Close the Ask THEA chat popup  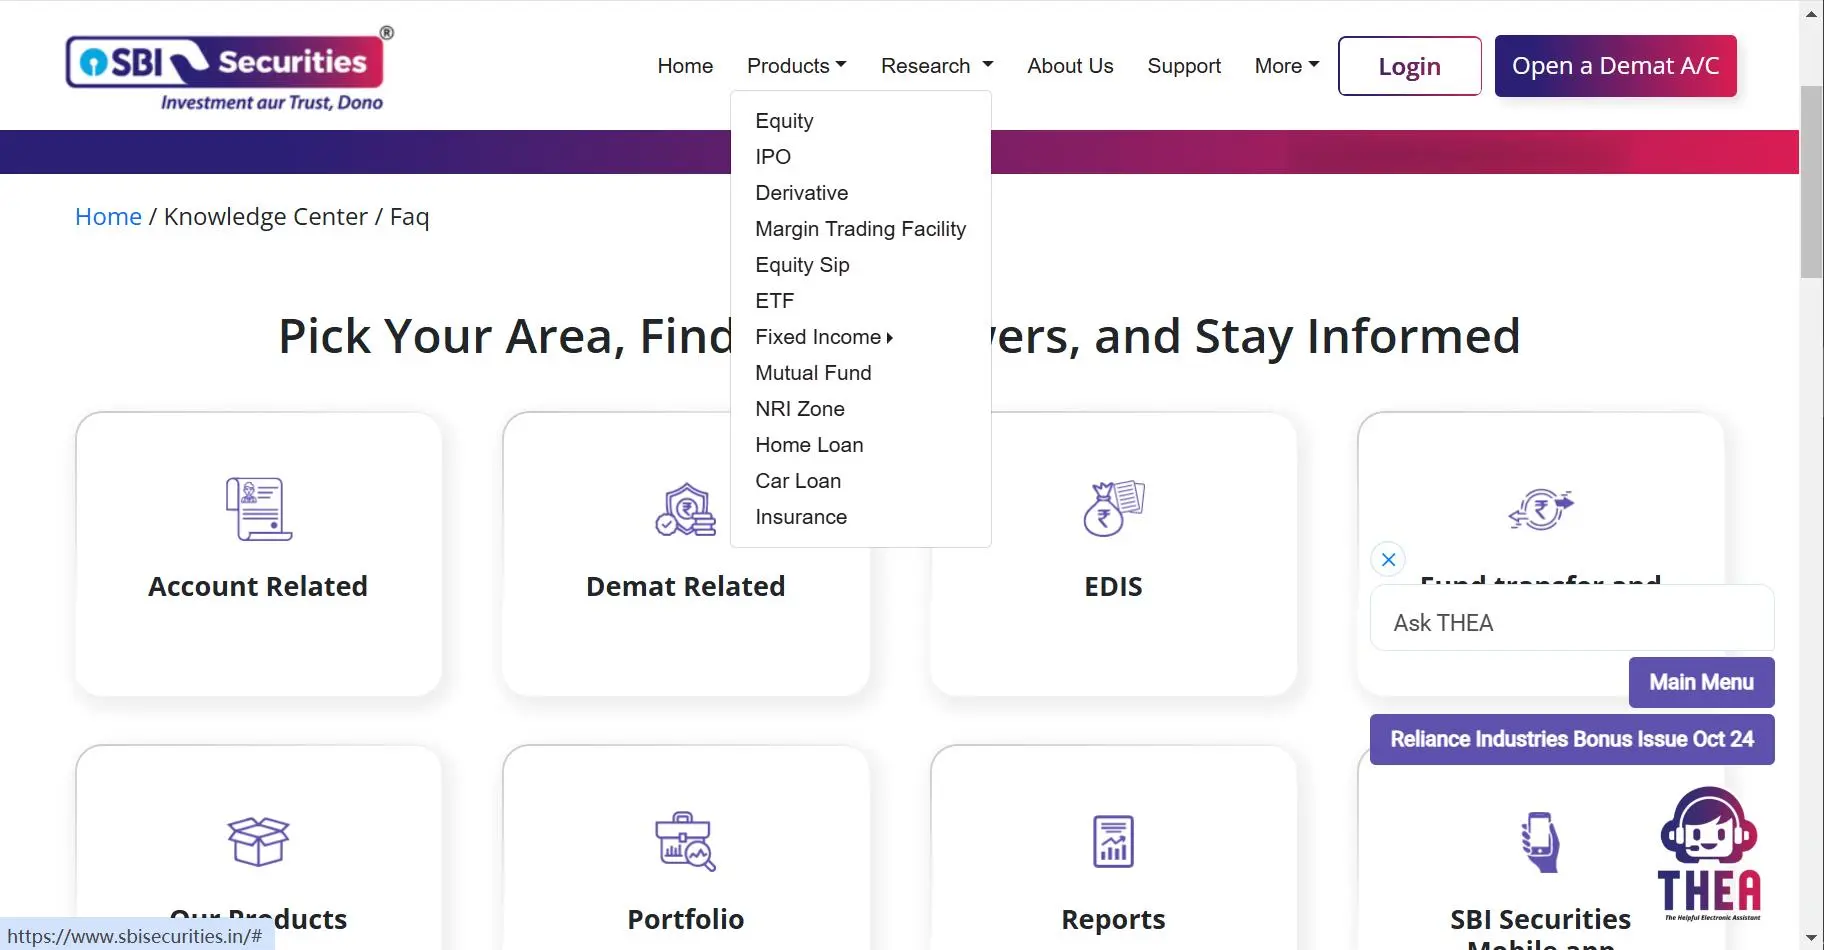tap(1388, 559)
